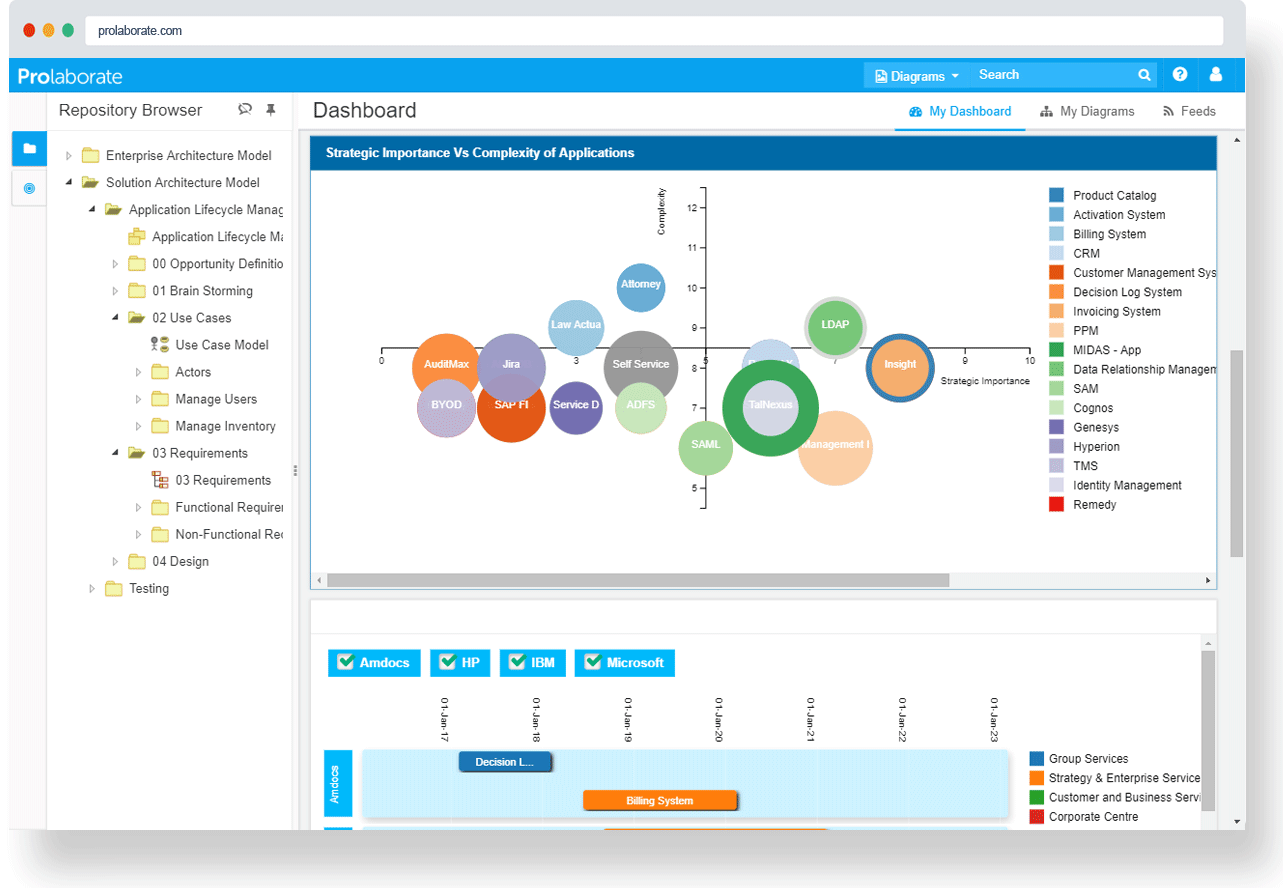The image size is (1283, 888).
Task: Click the MIDAS - App green swatch
Action: click(1056, 350)
